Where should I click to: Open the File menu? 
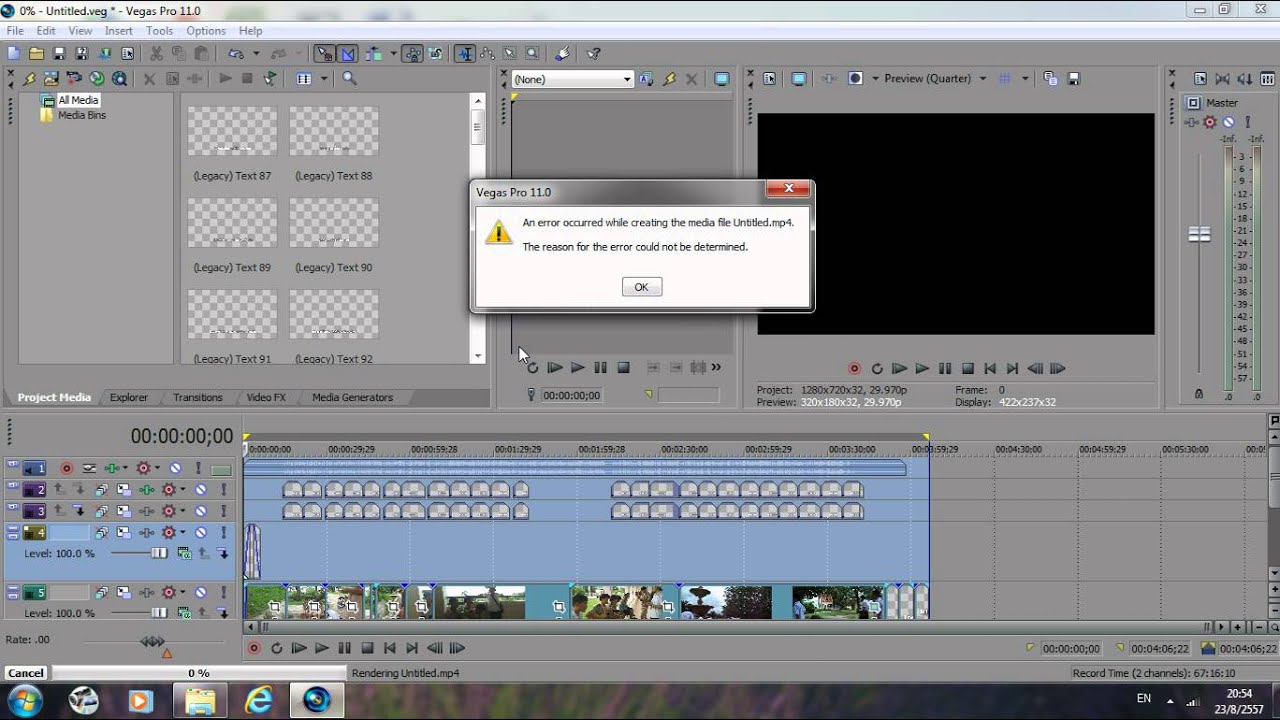pyautogui.click(x=15, y=31)
